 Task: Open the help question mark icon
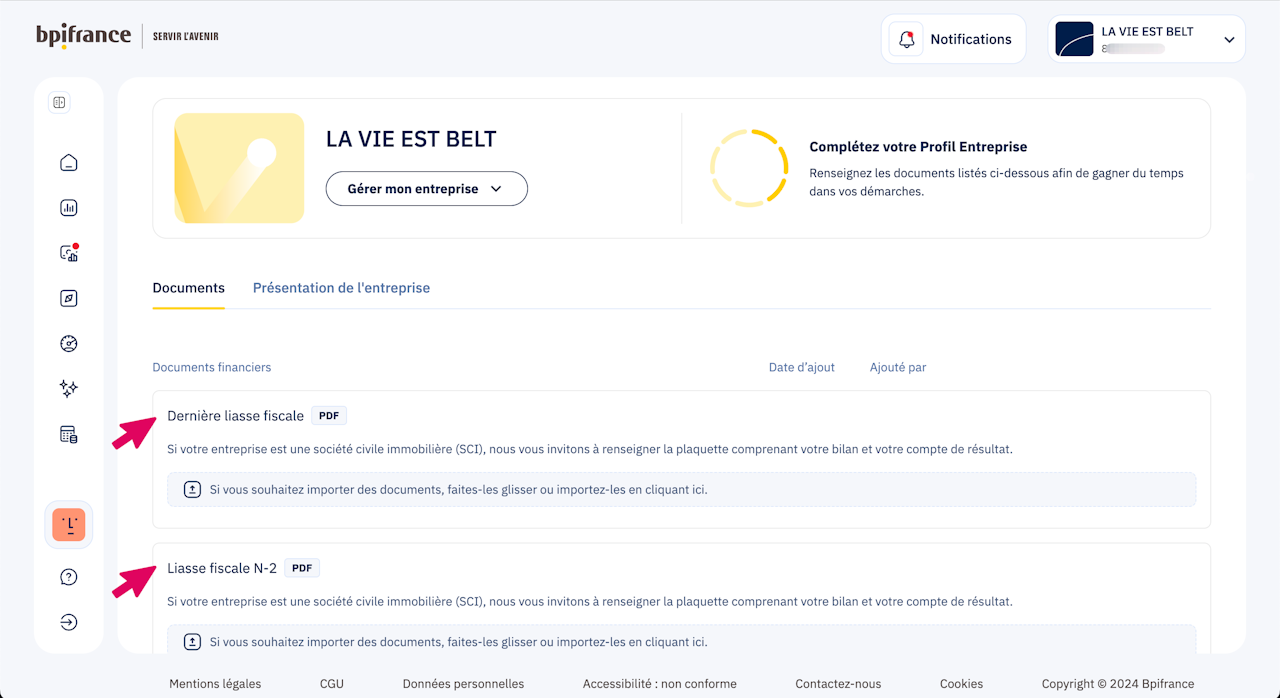69,577
